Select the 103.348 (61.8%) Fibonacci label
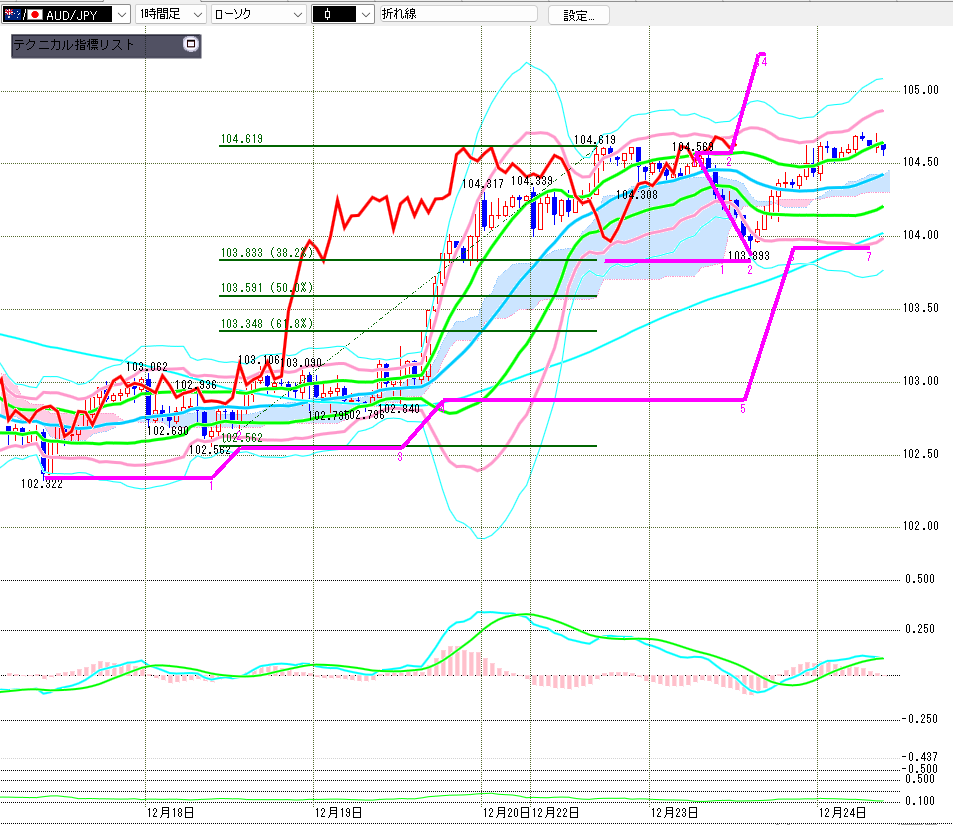This screenshot has width=953, height=825. coord(267,324)
